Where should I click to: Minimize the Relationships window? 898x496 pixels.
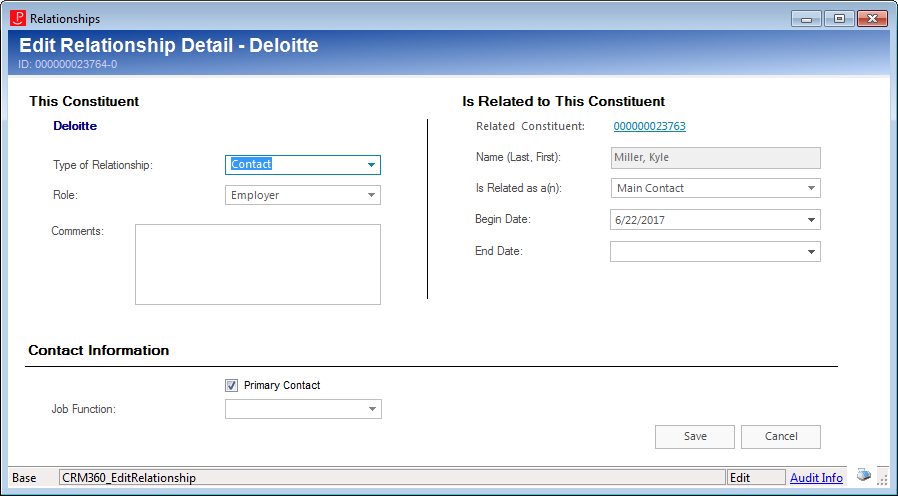[x=806, y=19]
